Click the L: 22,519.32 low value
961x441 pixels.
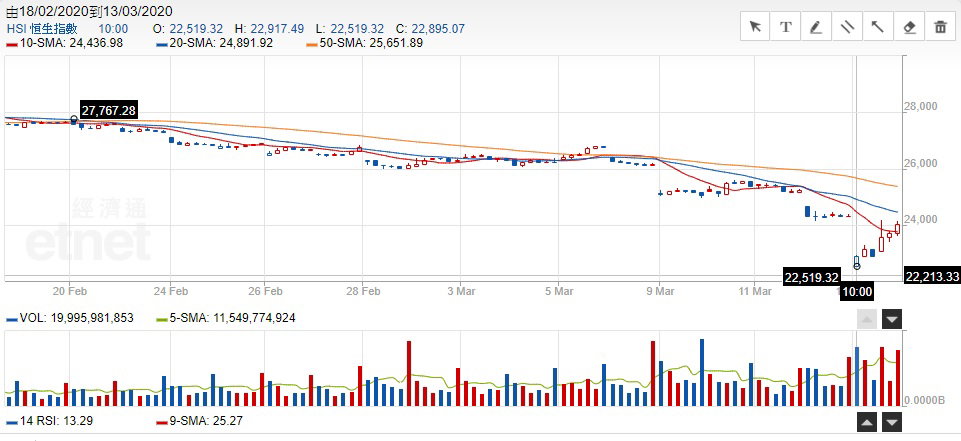coord(350,29)
